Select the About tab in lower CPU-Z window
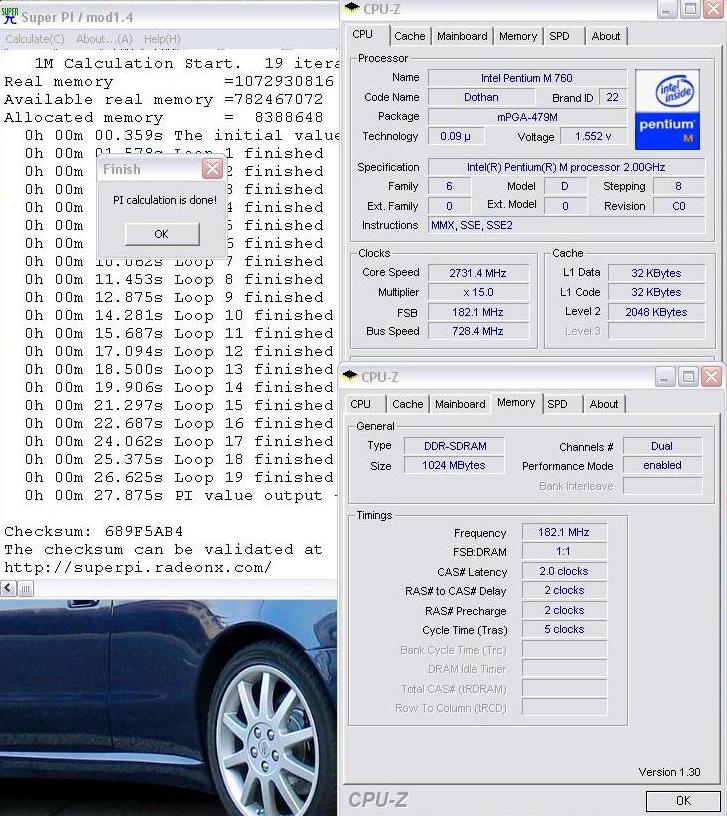The image size is (727, 816). pyautogui.click(x=604, y=404)
